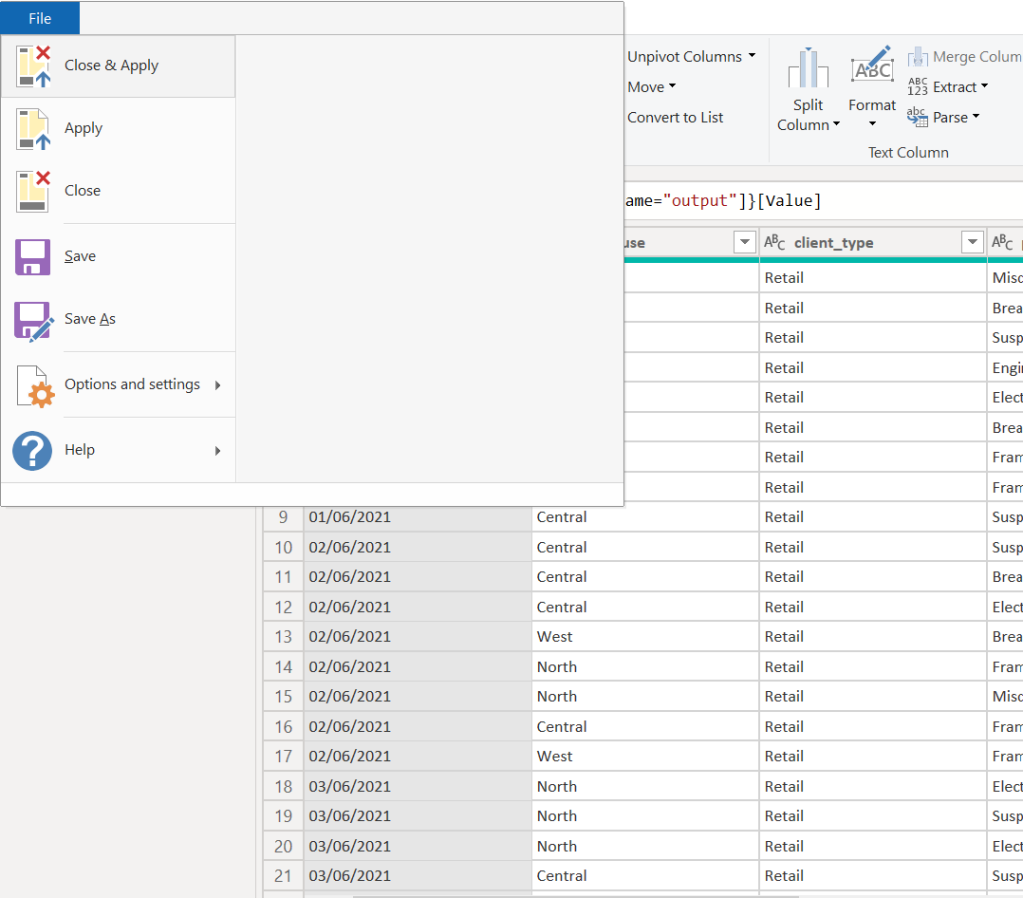Click the Merge Columns icon
The width and height of the screenshot is (1023, 898).
pyautogui.click(x=917, y=57)
